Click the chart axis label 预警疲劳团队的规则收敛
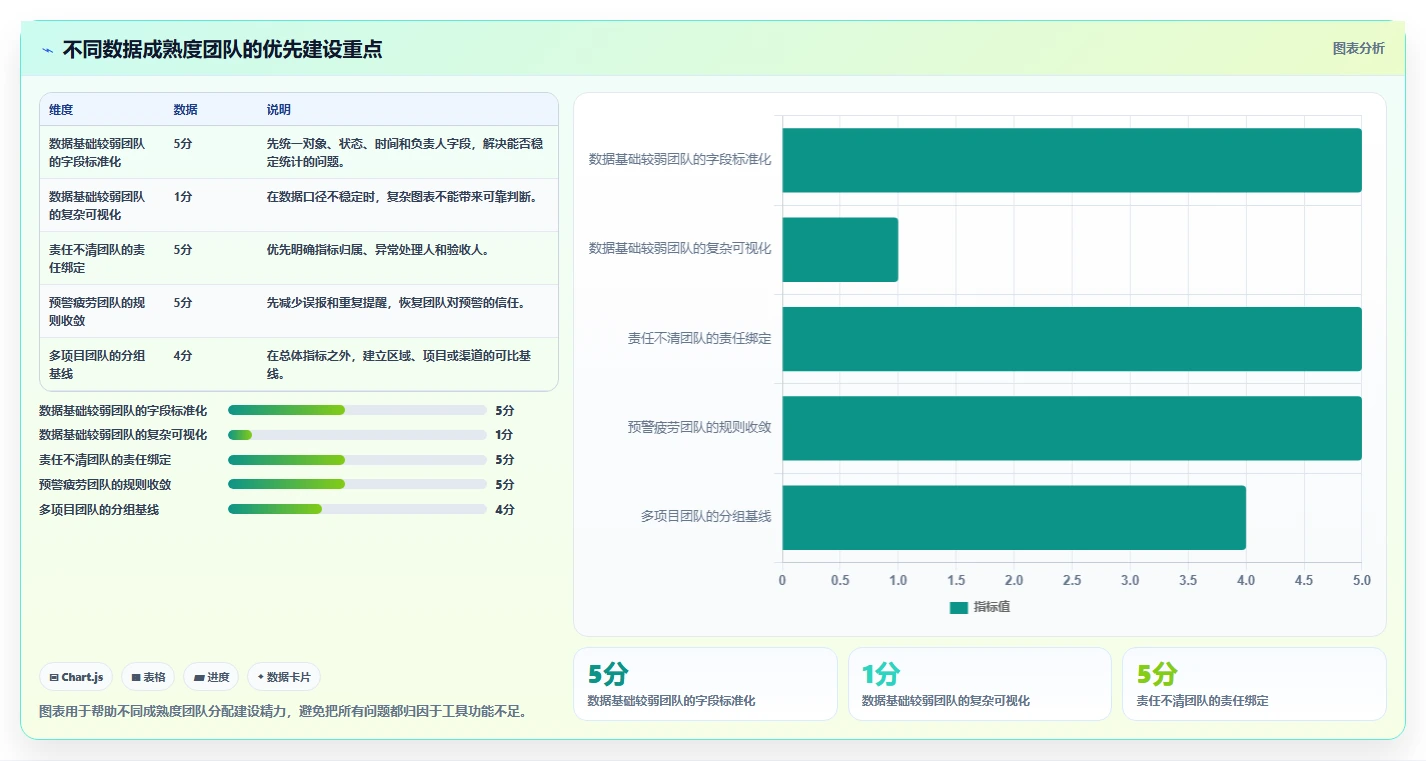Viewport: 1426px width, 761px height. pos(700,428)
